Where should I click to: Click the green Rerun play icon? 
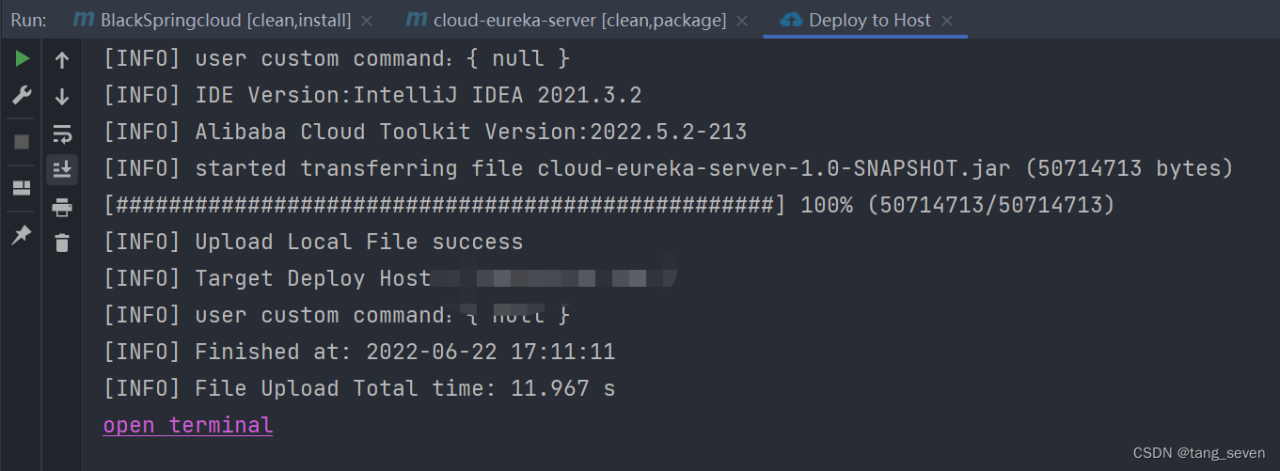click(x=21, y=59)
